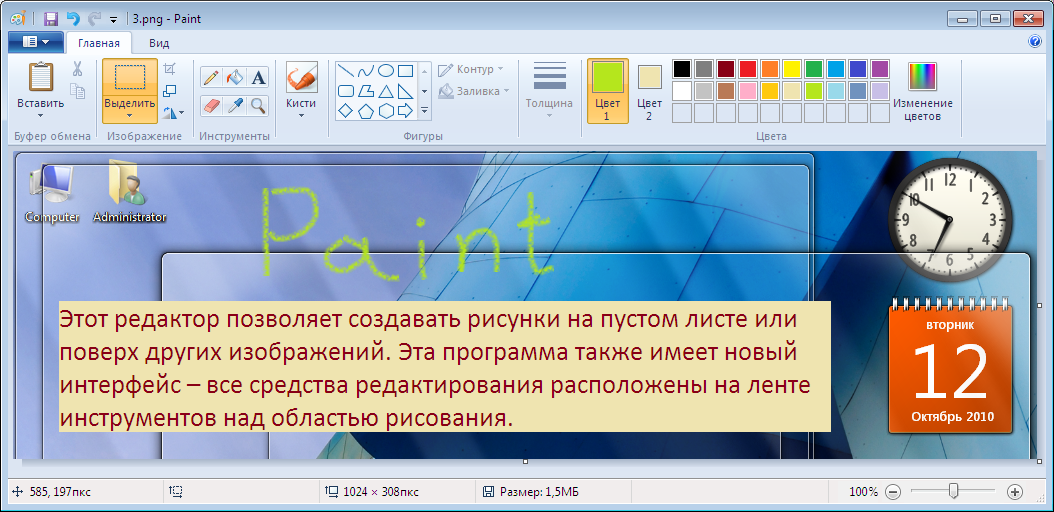Pick the yellow color swatch
Image resolution: width=1054 pixels, height=512 pixels.
coord(792,69)
